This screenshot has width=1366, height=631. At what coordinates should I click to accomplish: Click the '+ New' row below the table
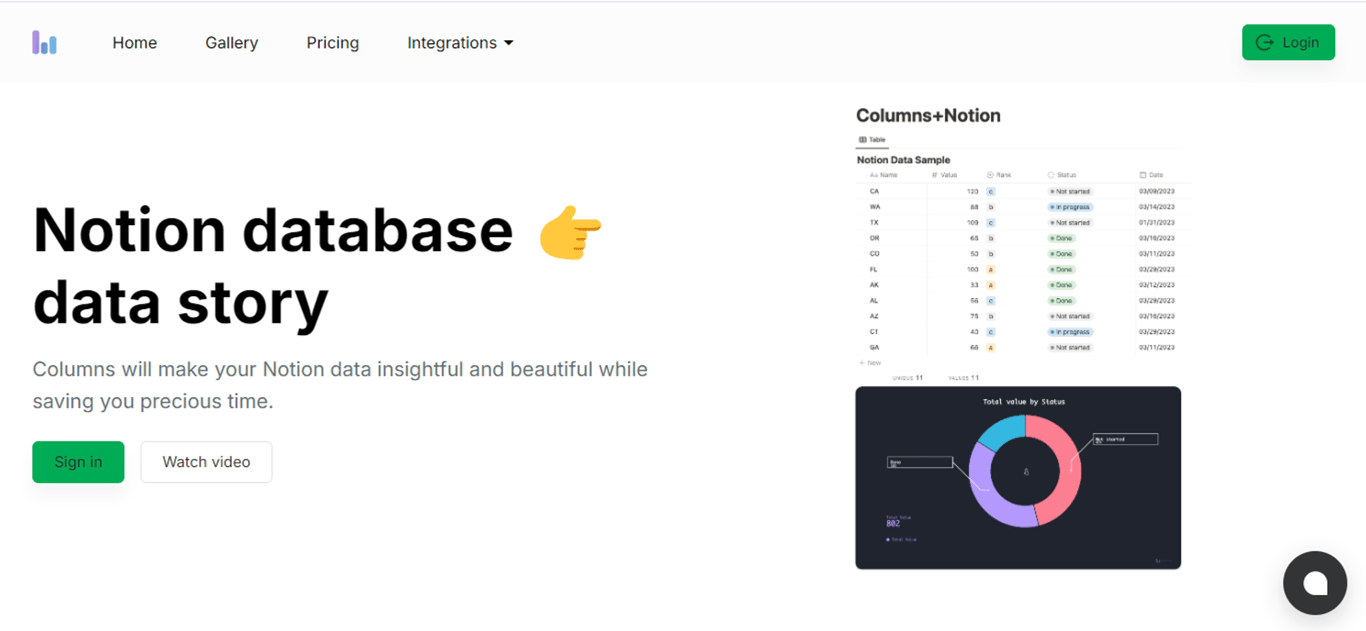[870, 363]
